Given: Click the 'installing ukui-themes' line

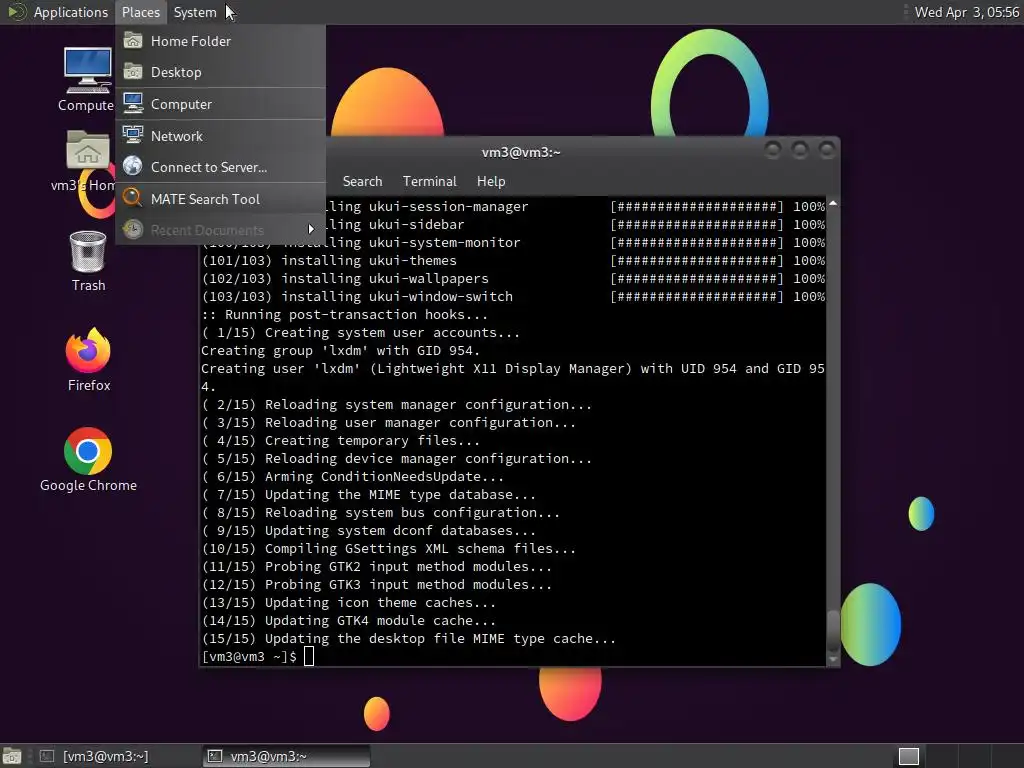Looking at the screenshot, I should pyautogui.click(x=328, y=261).
